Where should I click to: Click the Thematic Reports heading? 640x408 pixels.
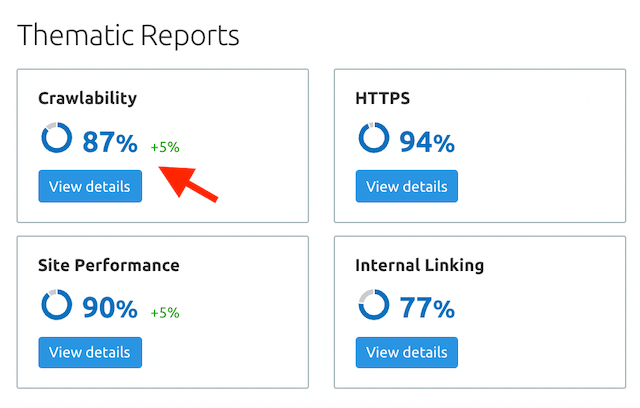129,36
